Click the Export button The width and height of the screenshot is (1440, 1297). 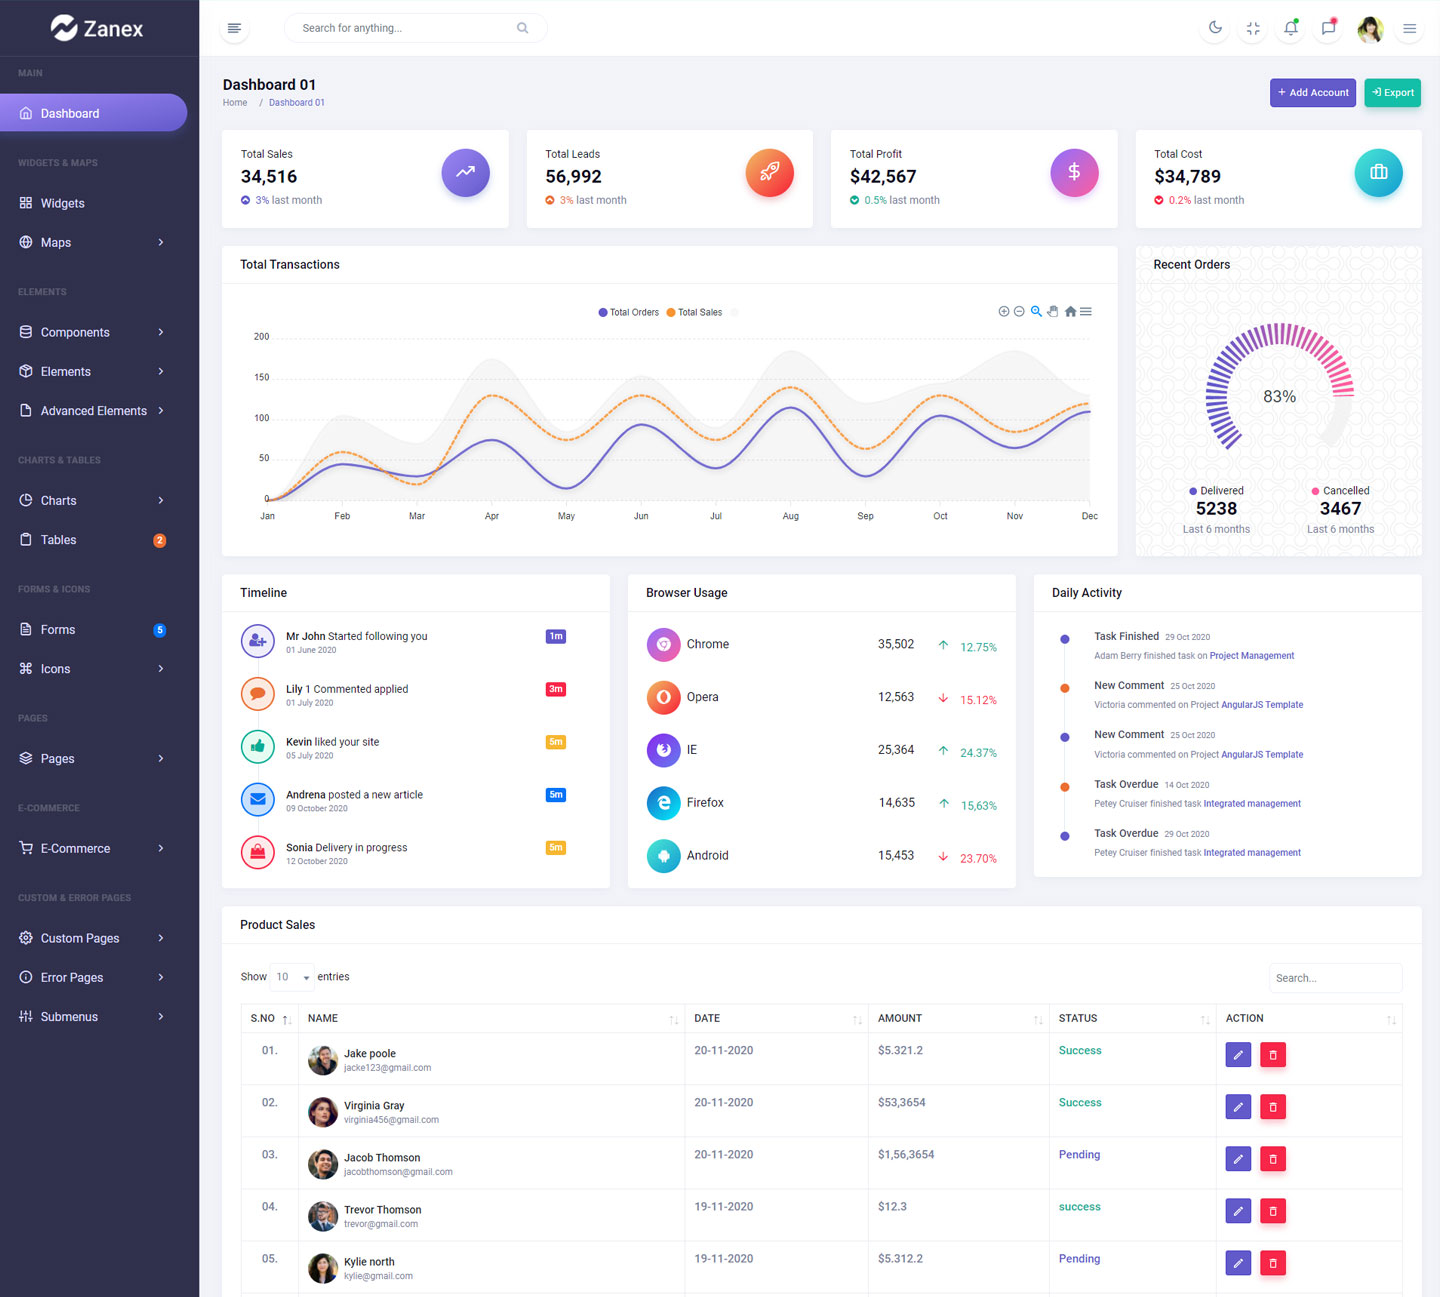[x=1392, y=93]
